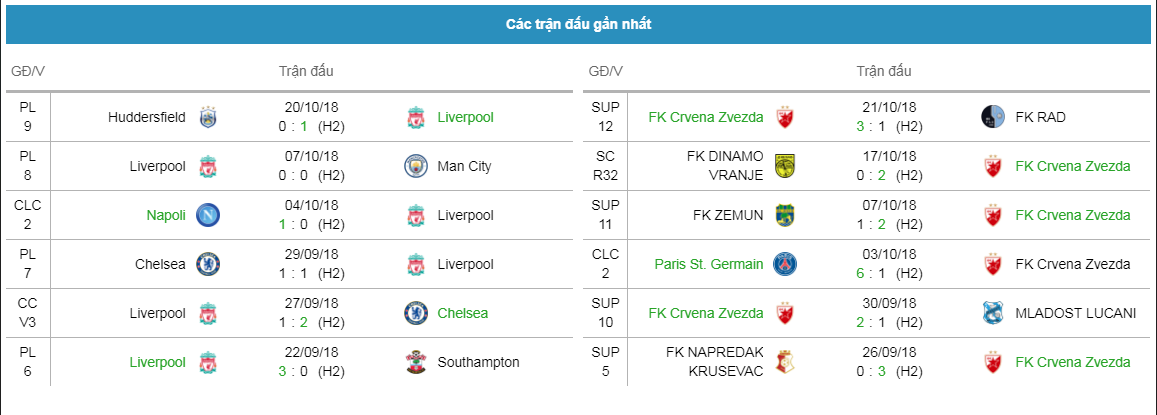Click the FK RAD team logo

994,117
